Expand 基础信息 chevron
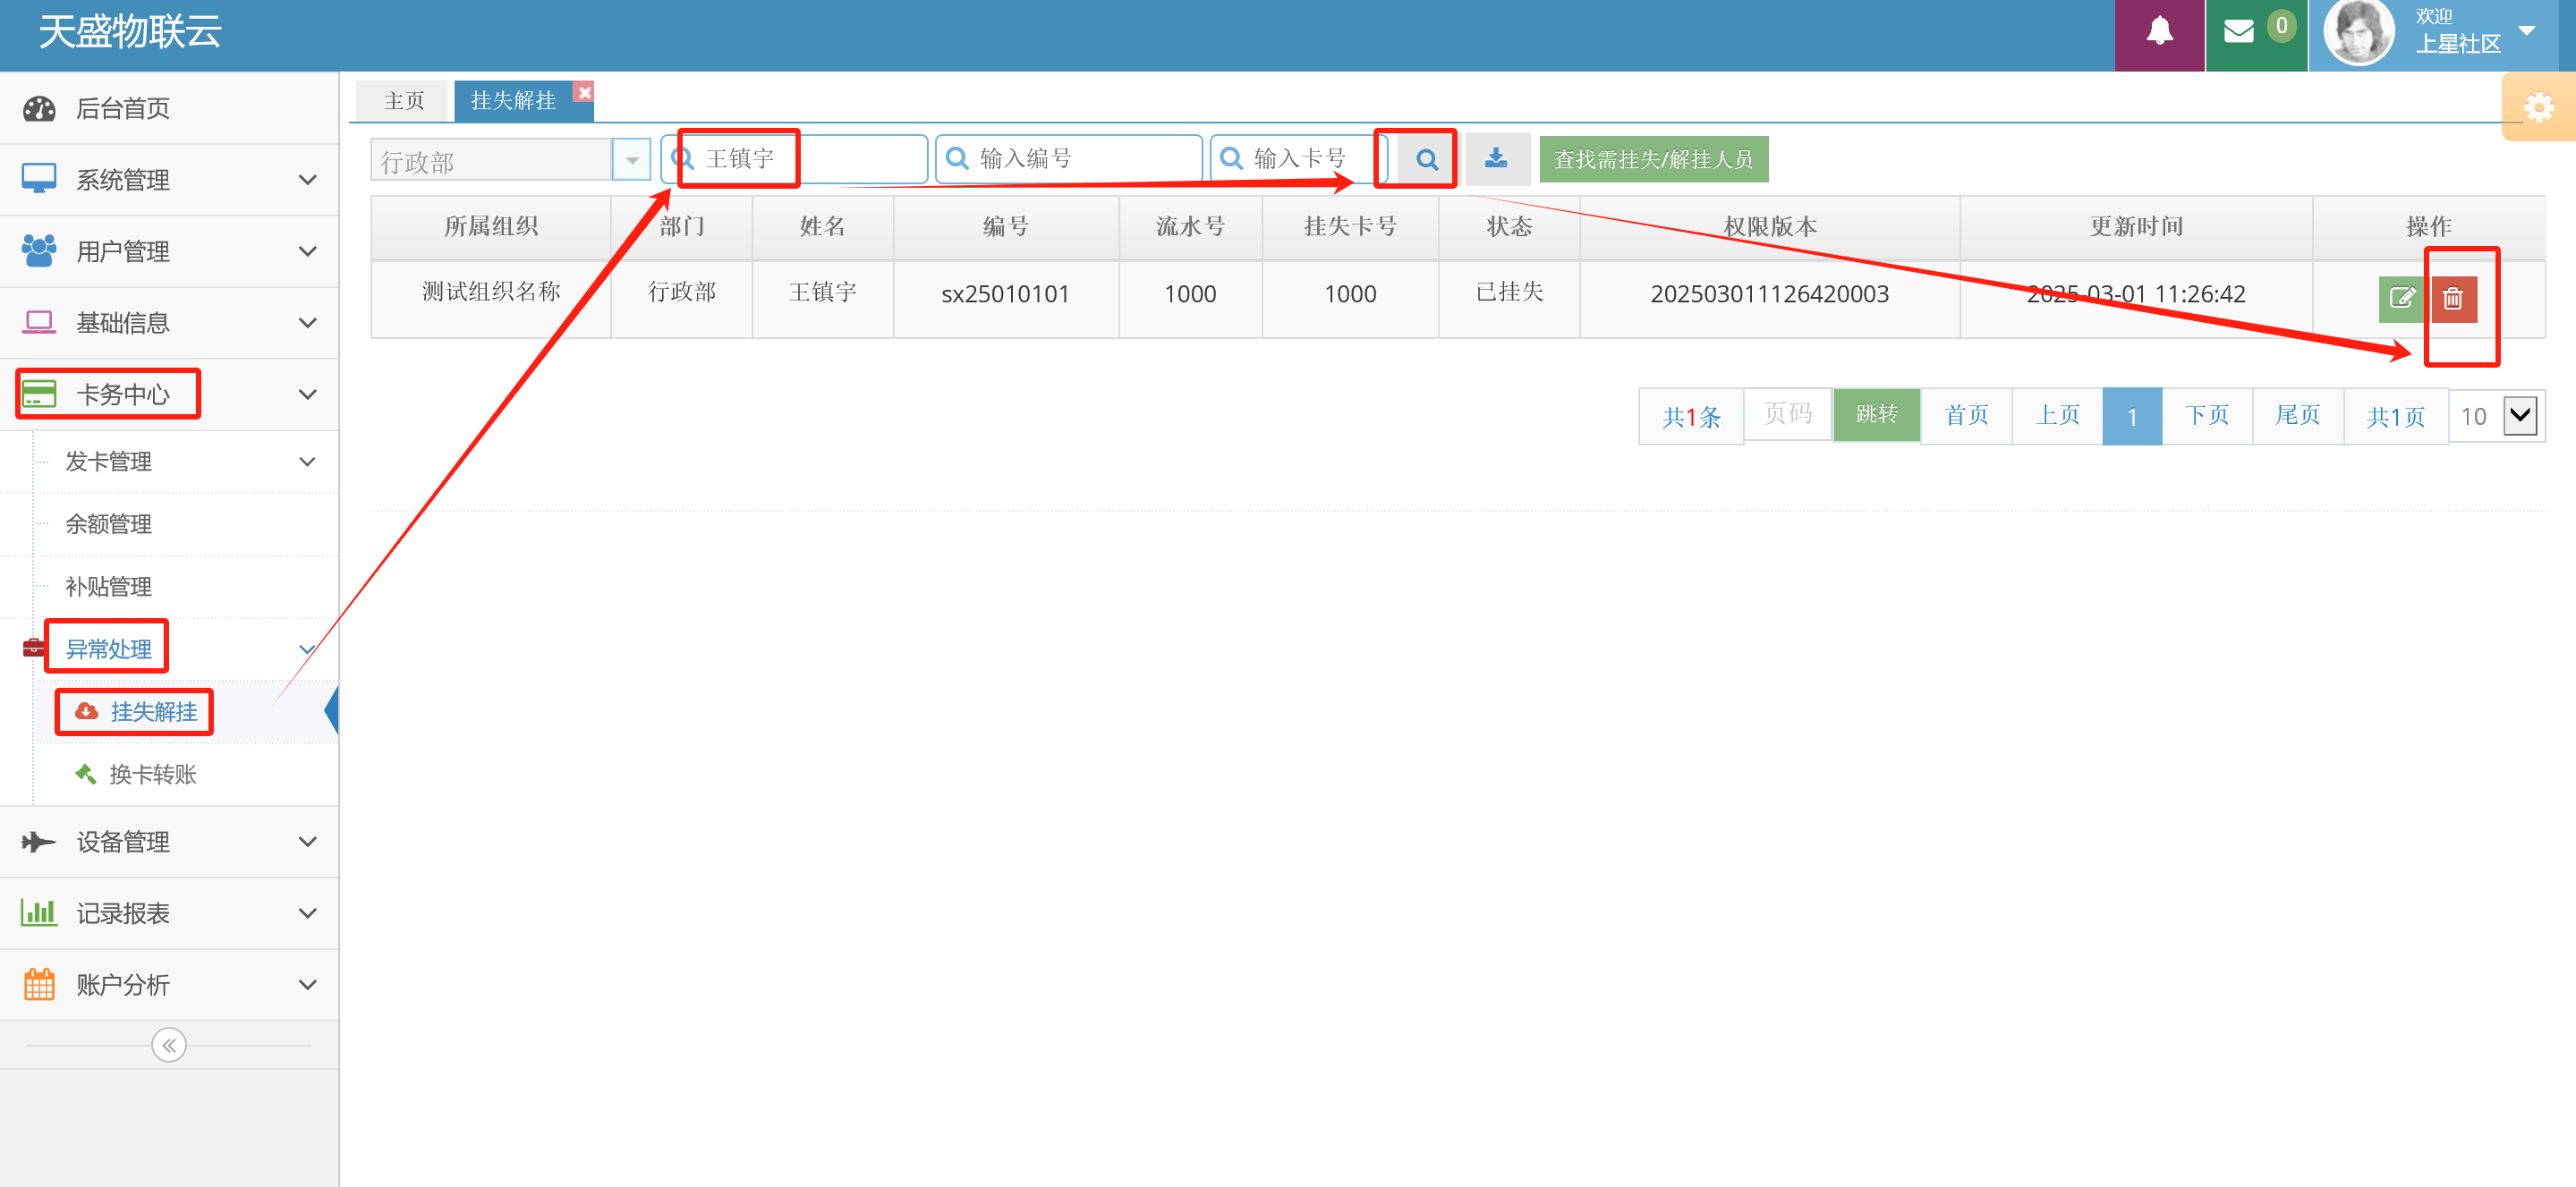Viewport: 2576px width, 1187px height. click(308, 323)
